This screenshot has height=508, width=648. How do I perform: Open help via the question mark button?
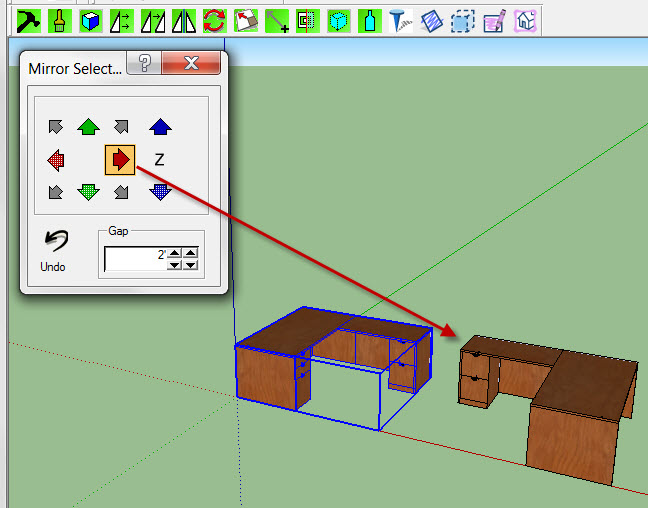tap(145, 65)
